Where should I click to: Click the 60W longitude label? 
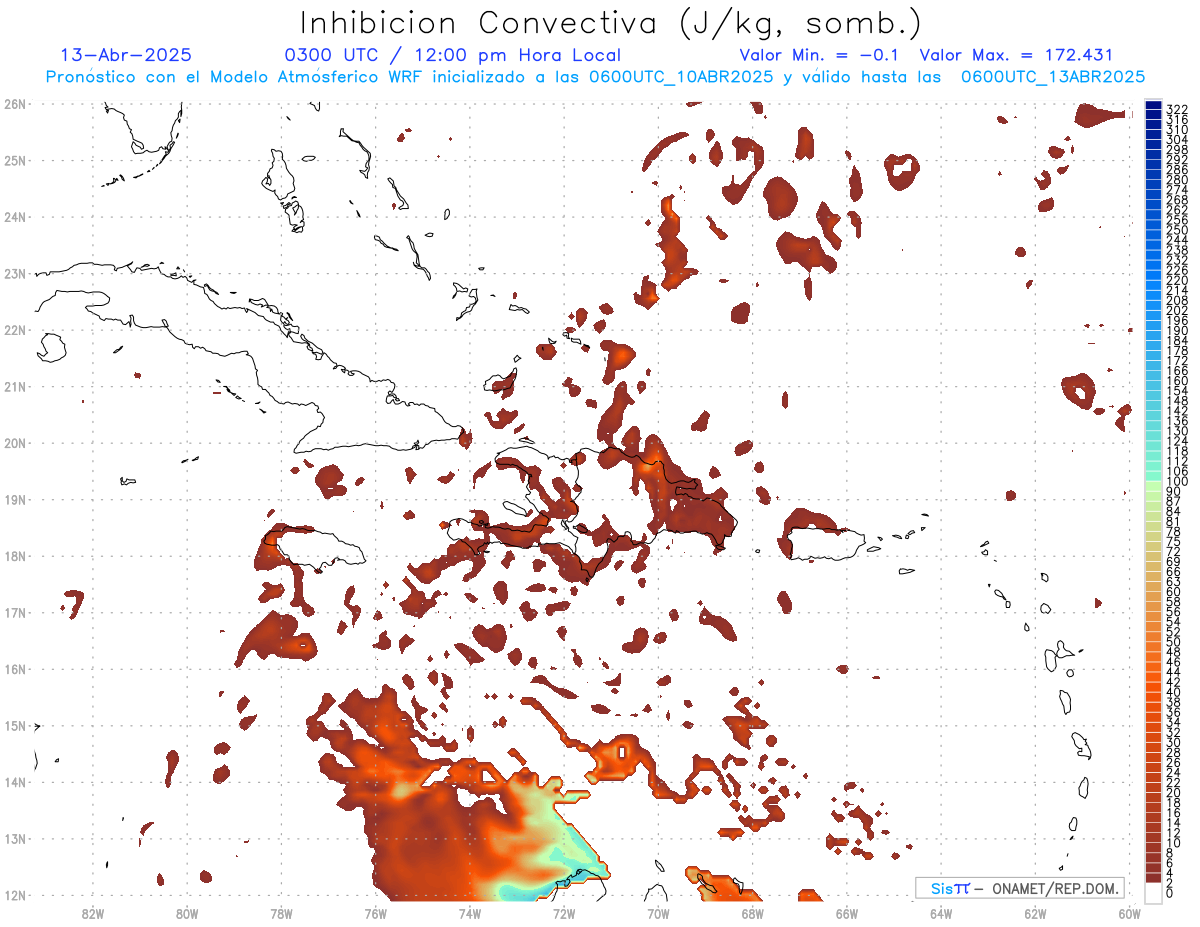tap(1129, 912)
